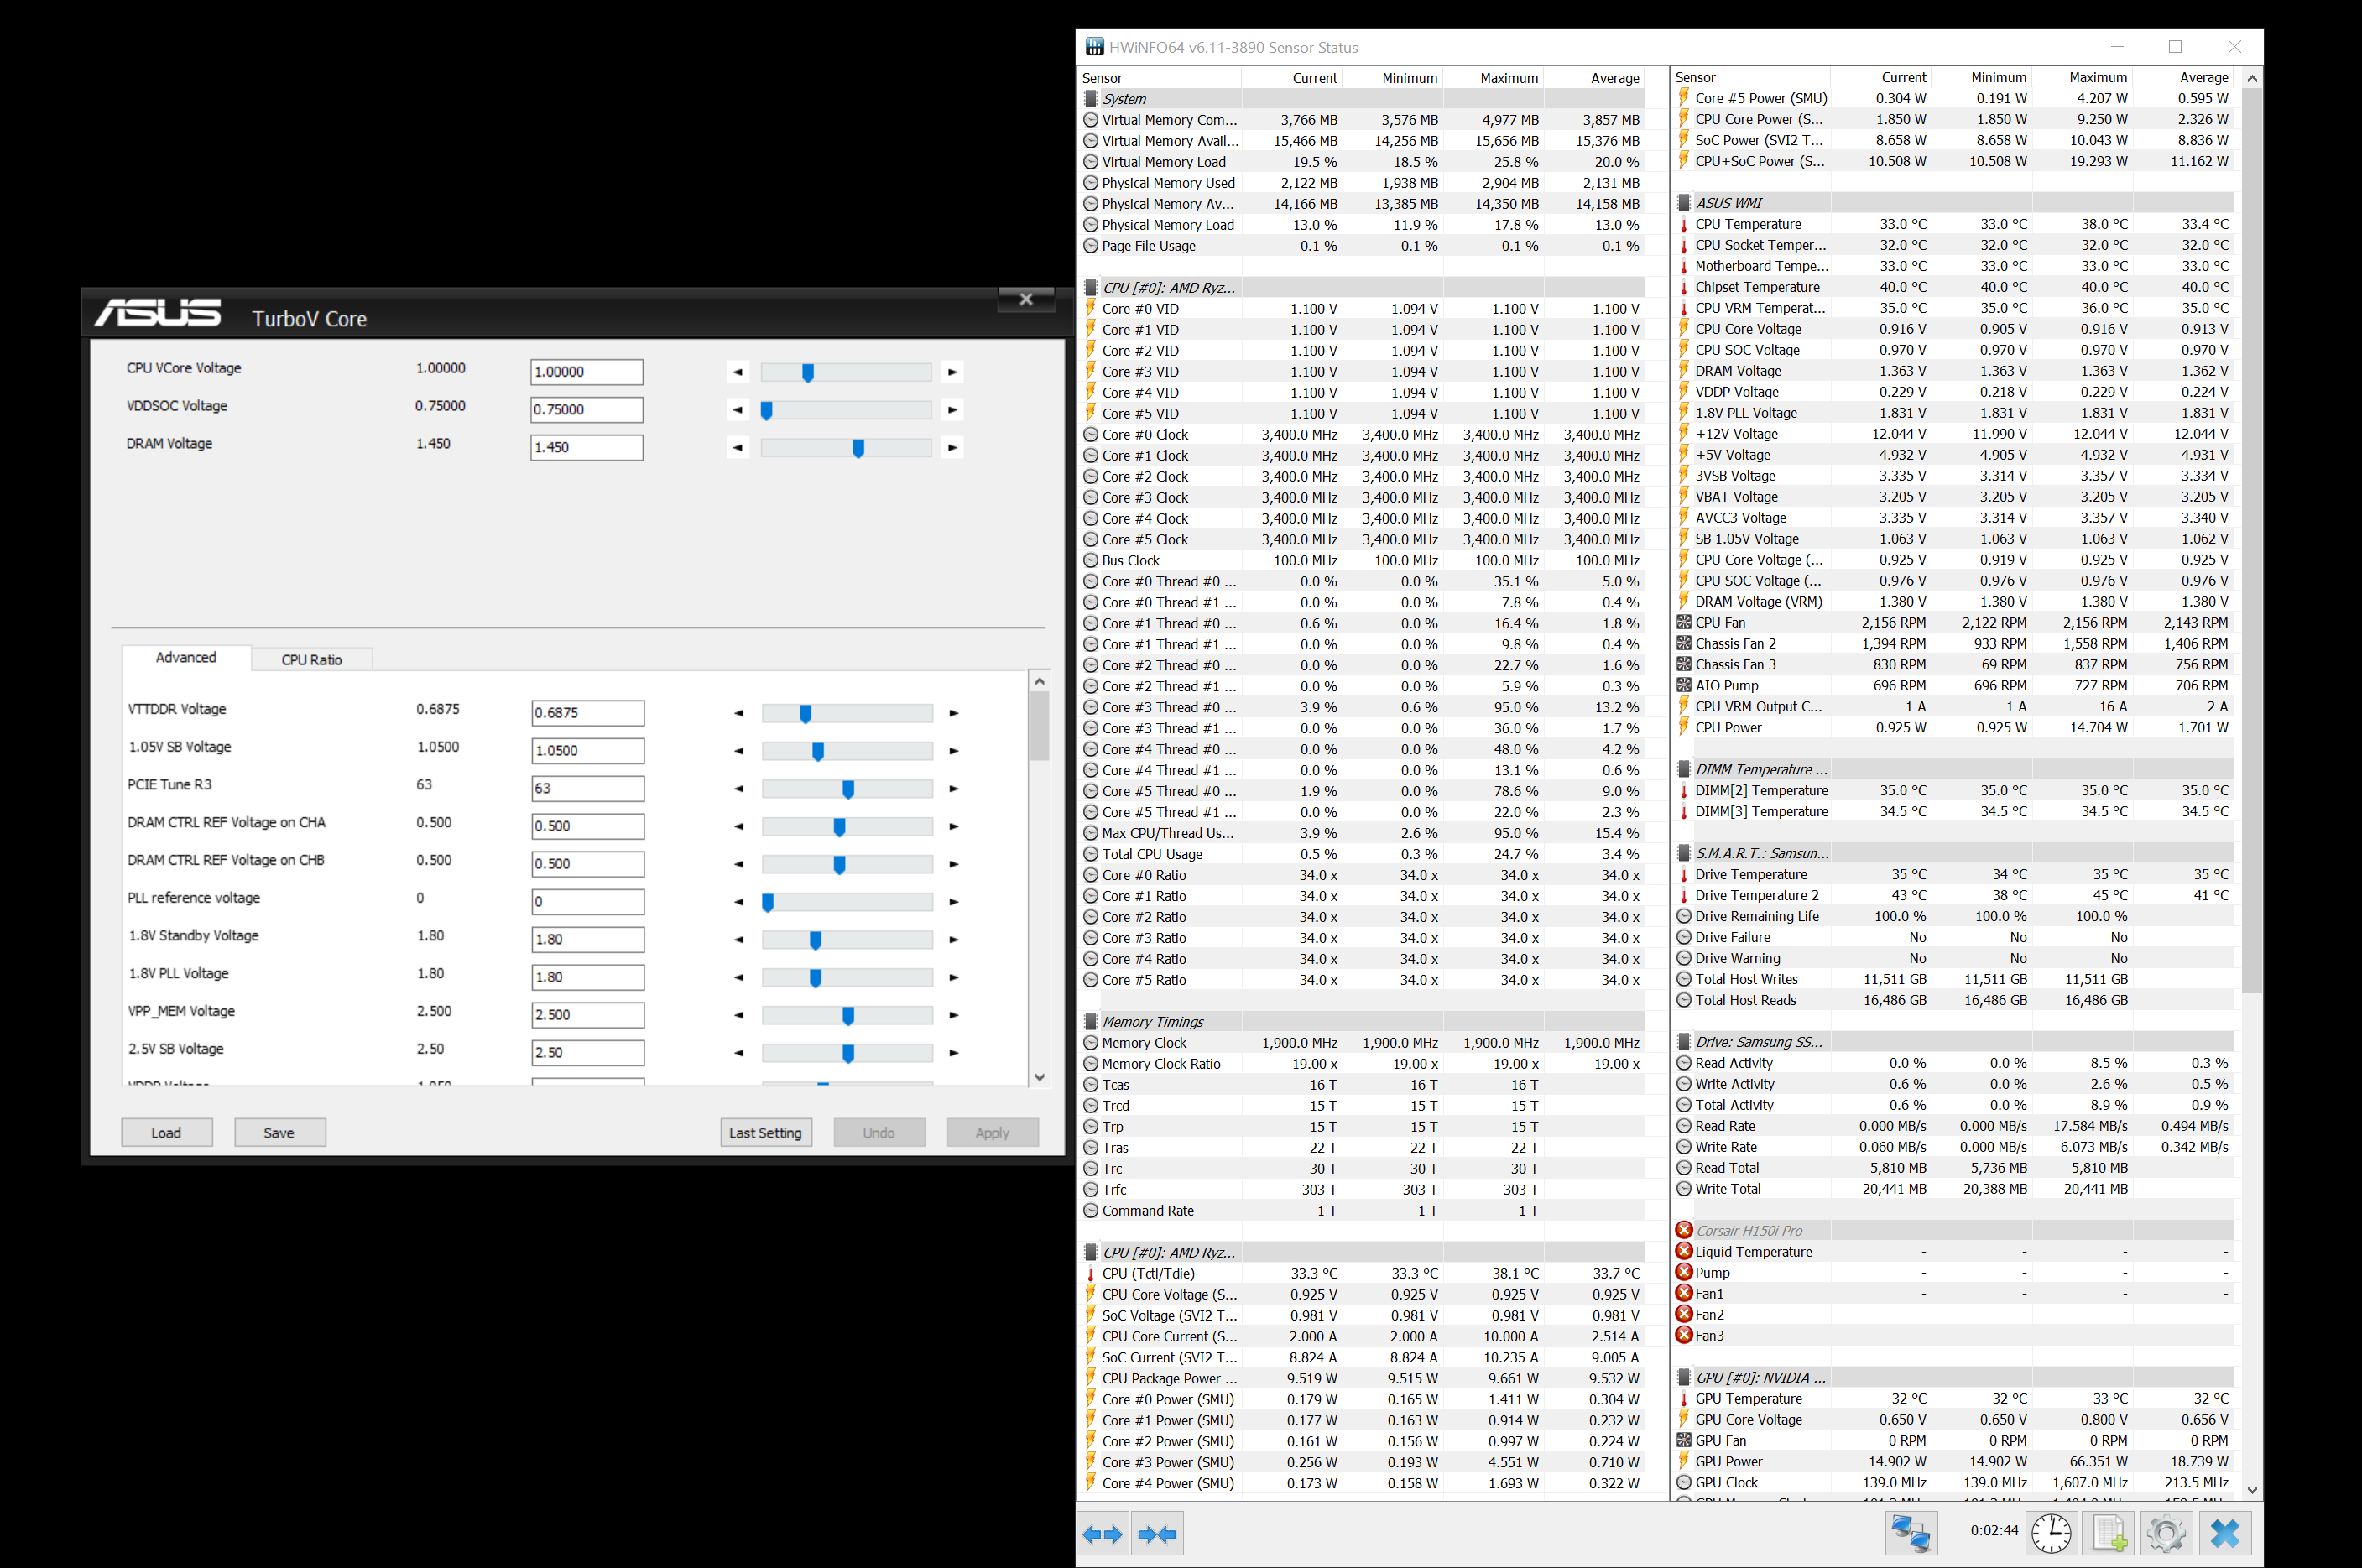Click the Last Setting button
Viewport: 2362px width, 1568px height.
765,1133
